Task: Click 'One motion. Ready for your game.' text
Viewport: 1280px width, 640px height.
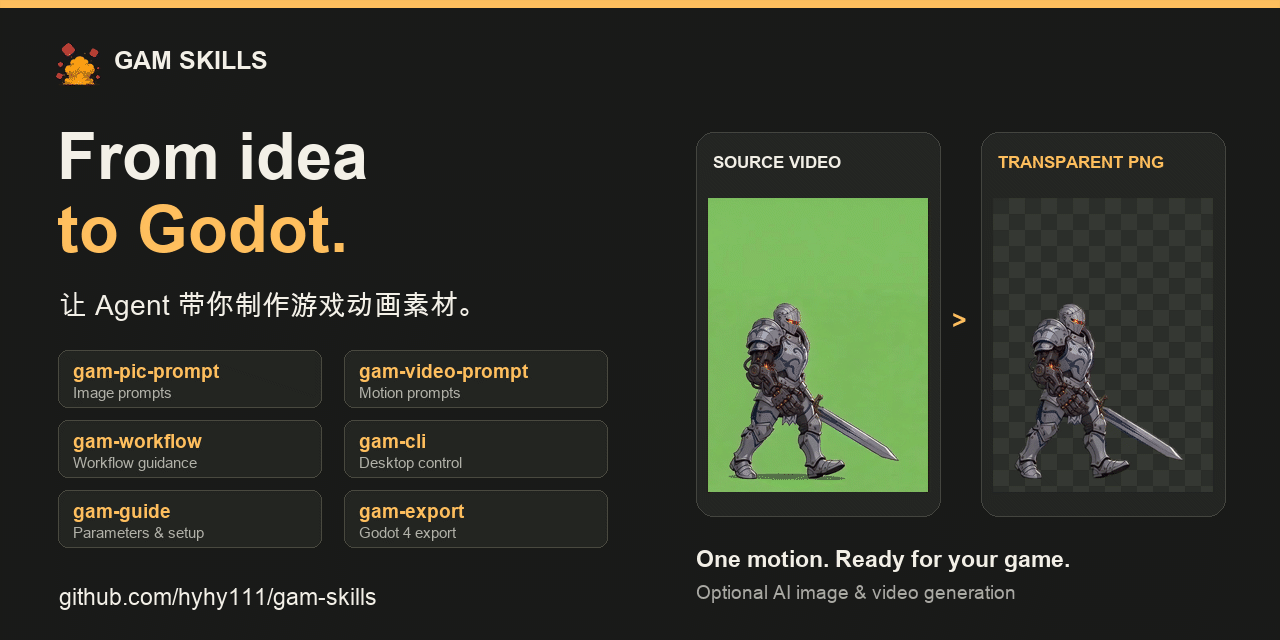Action: tap(883, 559)
